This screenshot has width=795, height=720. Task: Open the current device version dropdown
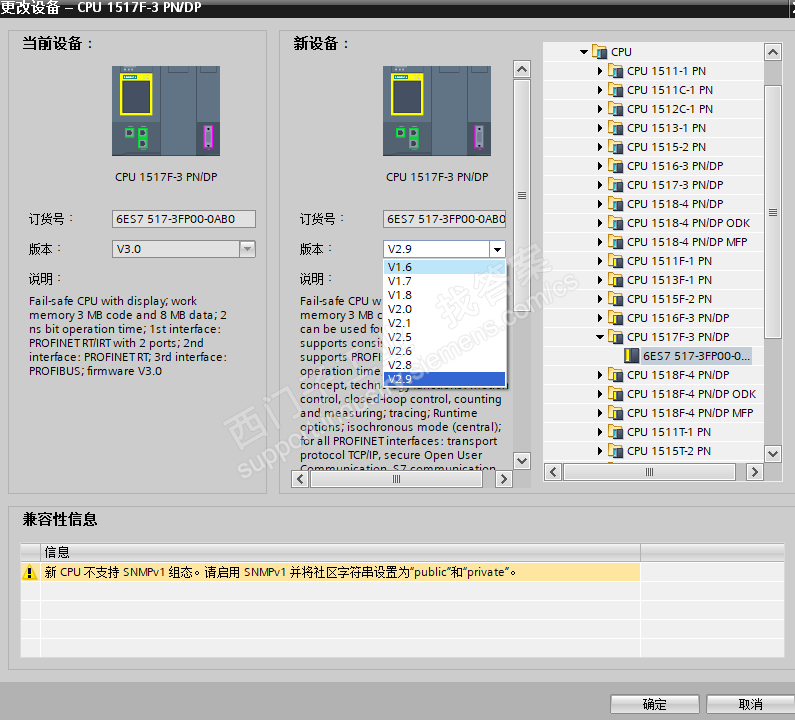pos(247,249)
